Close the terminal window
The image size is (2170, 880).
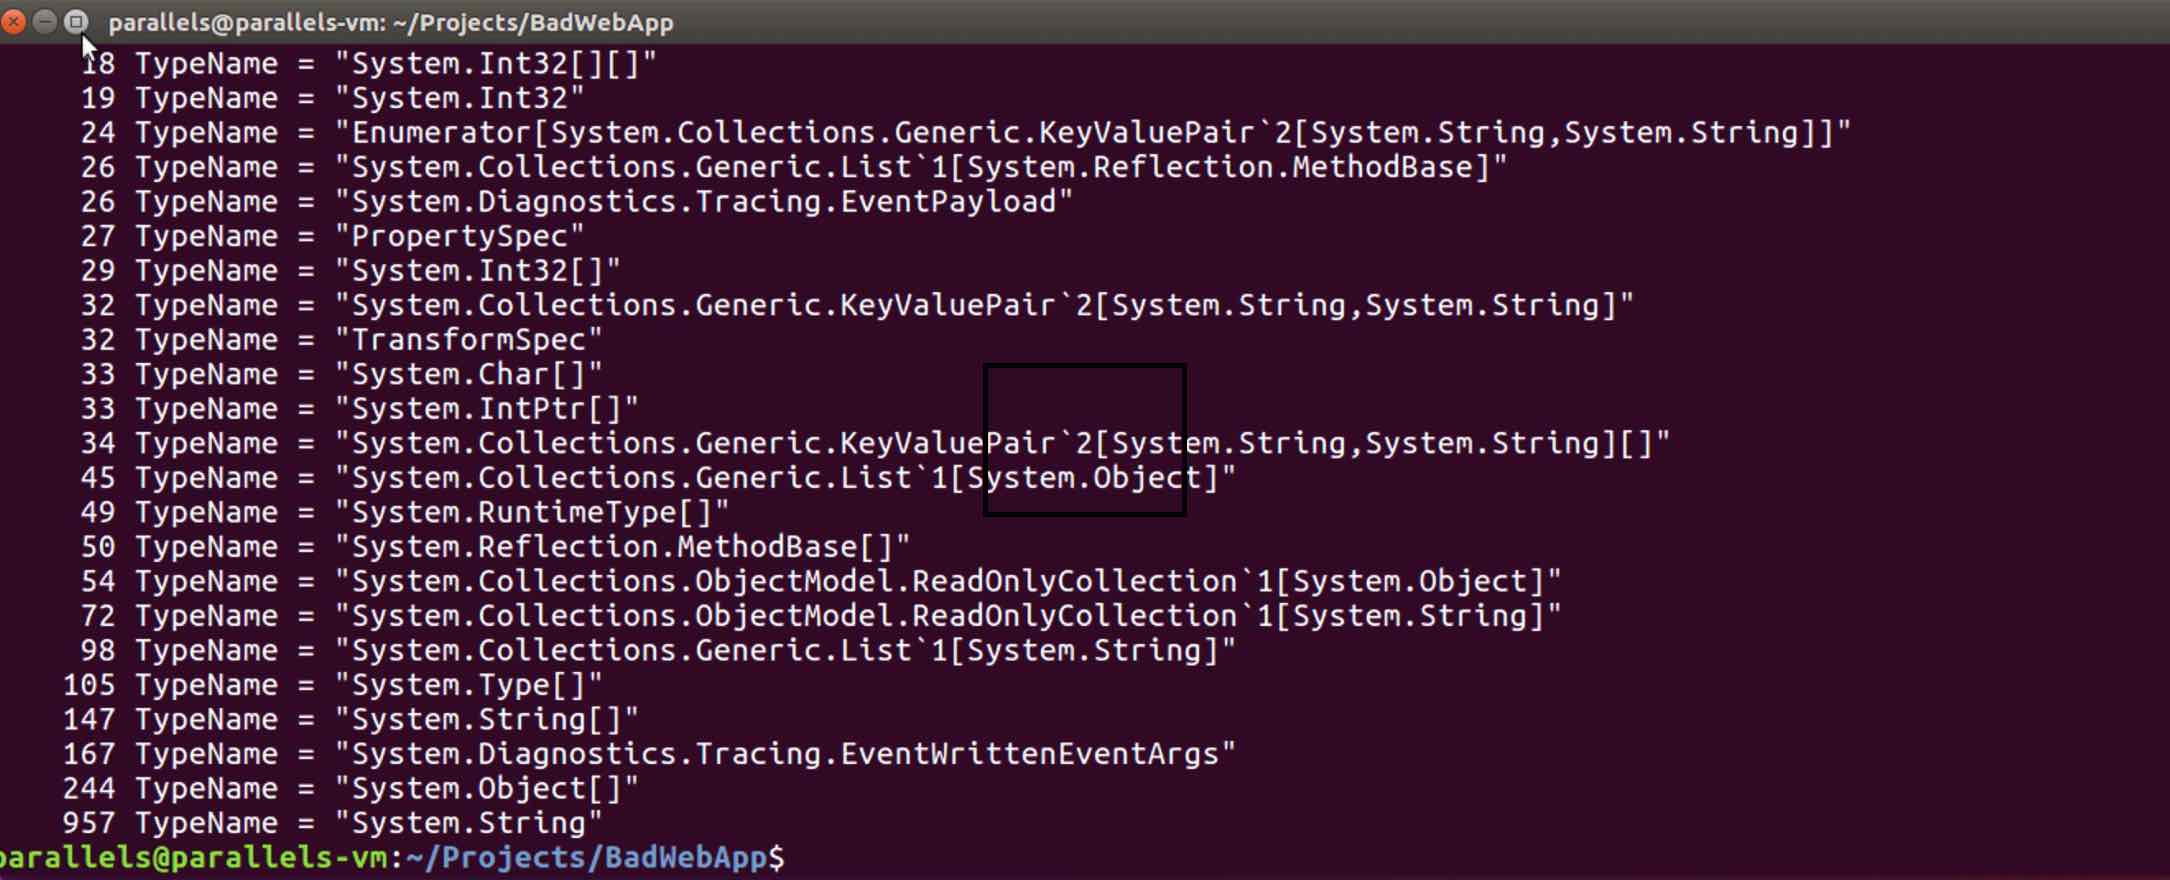pyautogui.click(x=14, y=22)
